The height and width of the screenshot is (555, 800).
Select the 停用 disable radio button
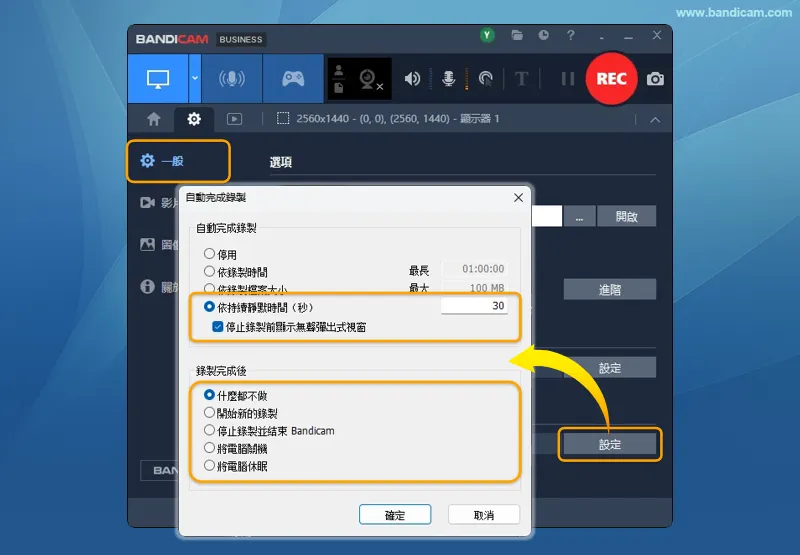point(209,254)
